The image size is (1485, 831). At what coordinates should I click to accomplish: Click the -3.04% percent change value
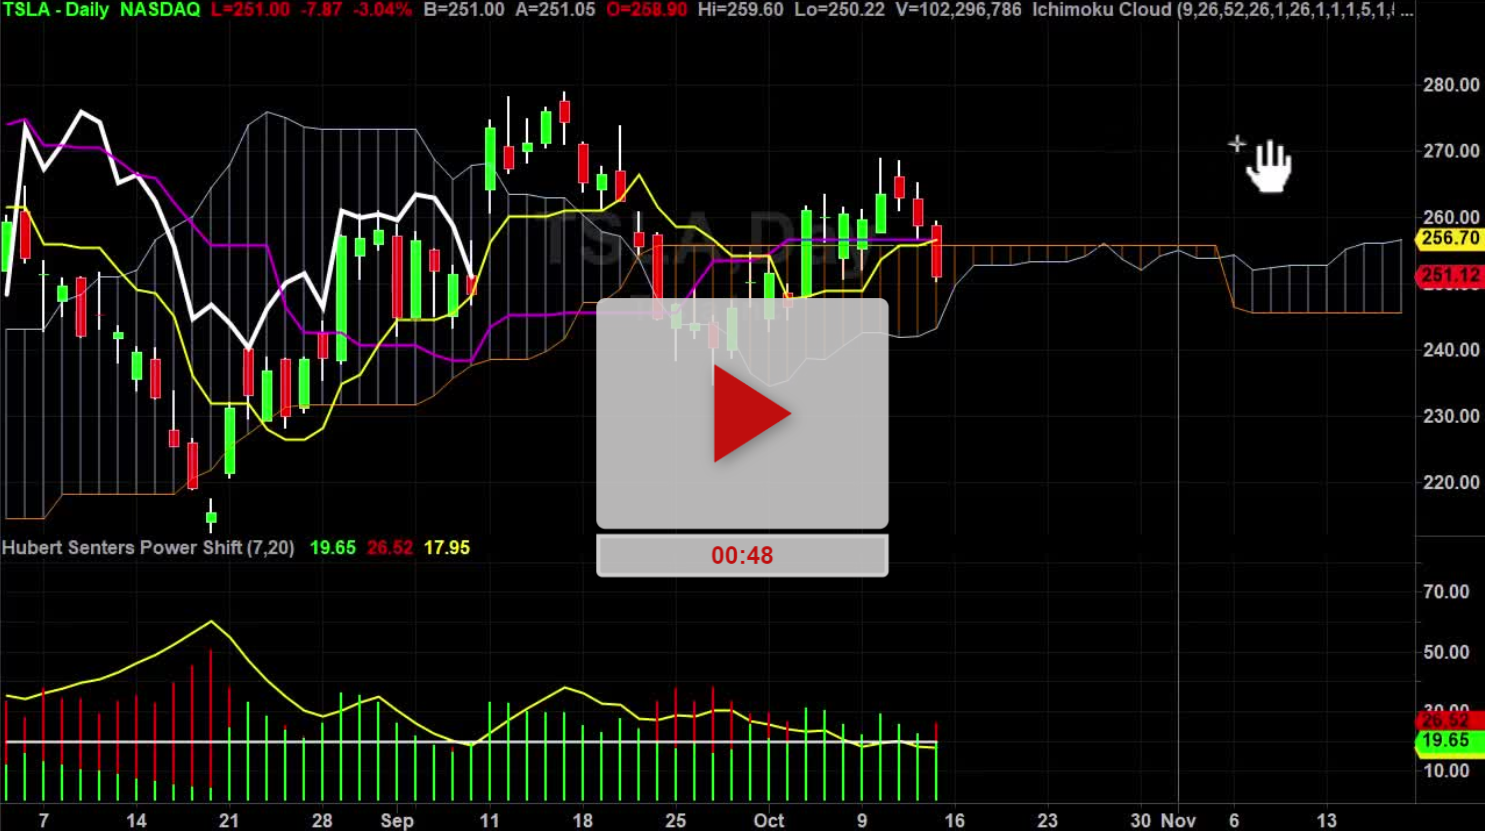[382, 10]
